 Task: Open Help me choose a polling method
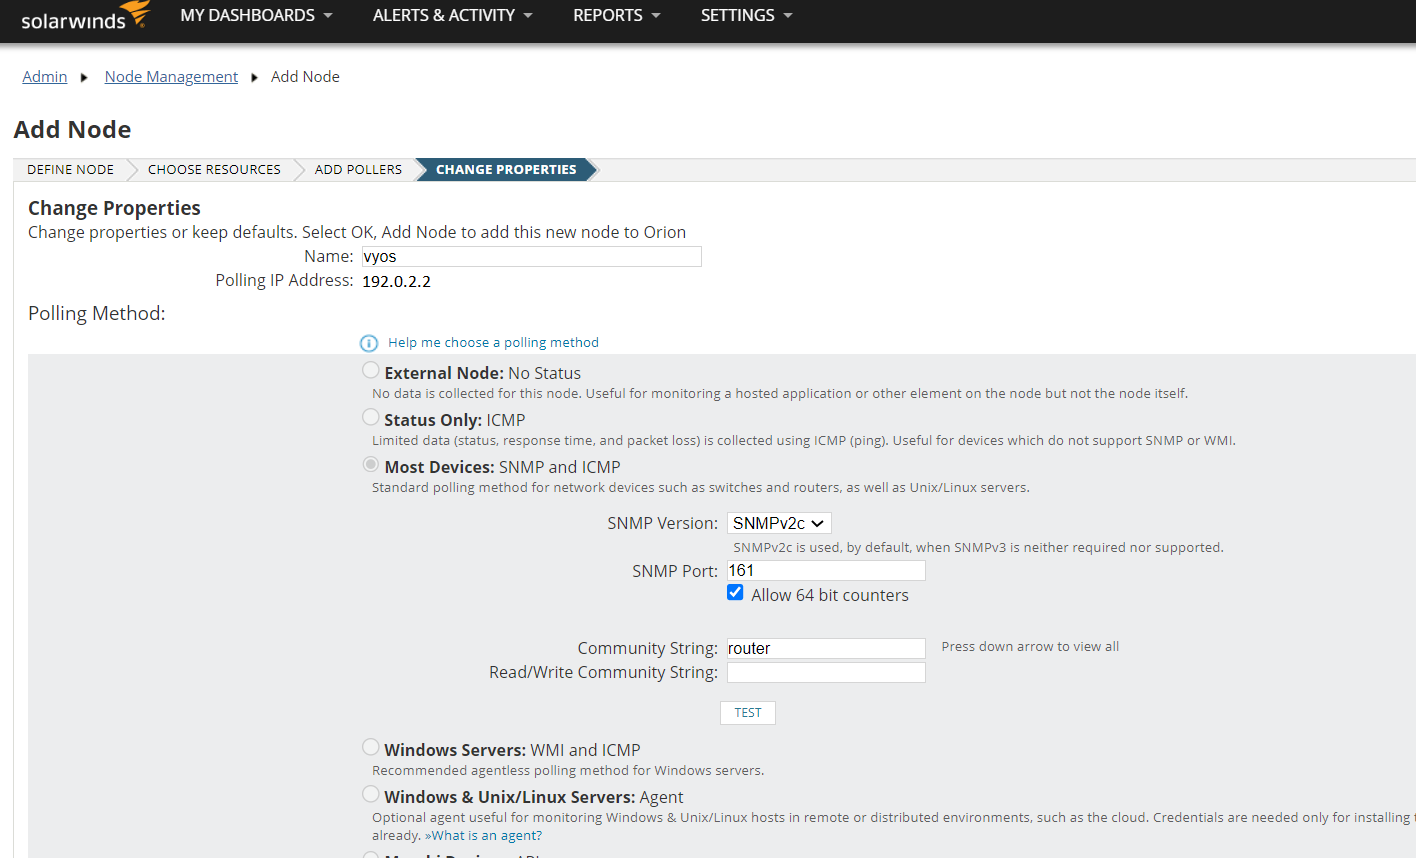(493, 343)
